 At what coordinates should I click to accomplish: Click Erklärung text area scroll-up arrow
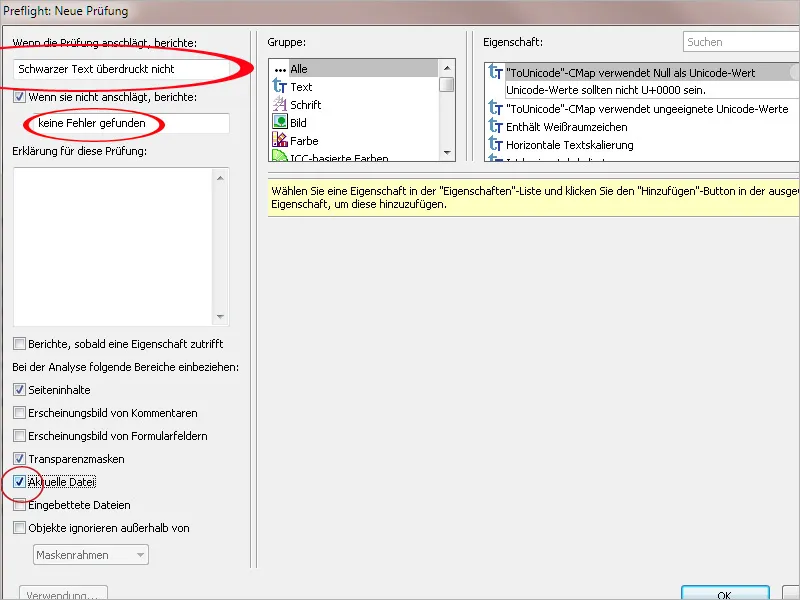tap(220, 178)
